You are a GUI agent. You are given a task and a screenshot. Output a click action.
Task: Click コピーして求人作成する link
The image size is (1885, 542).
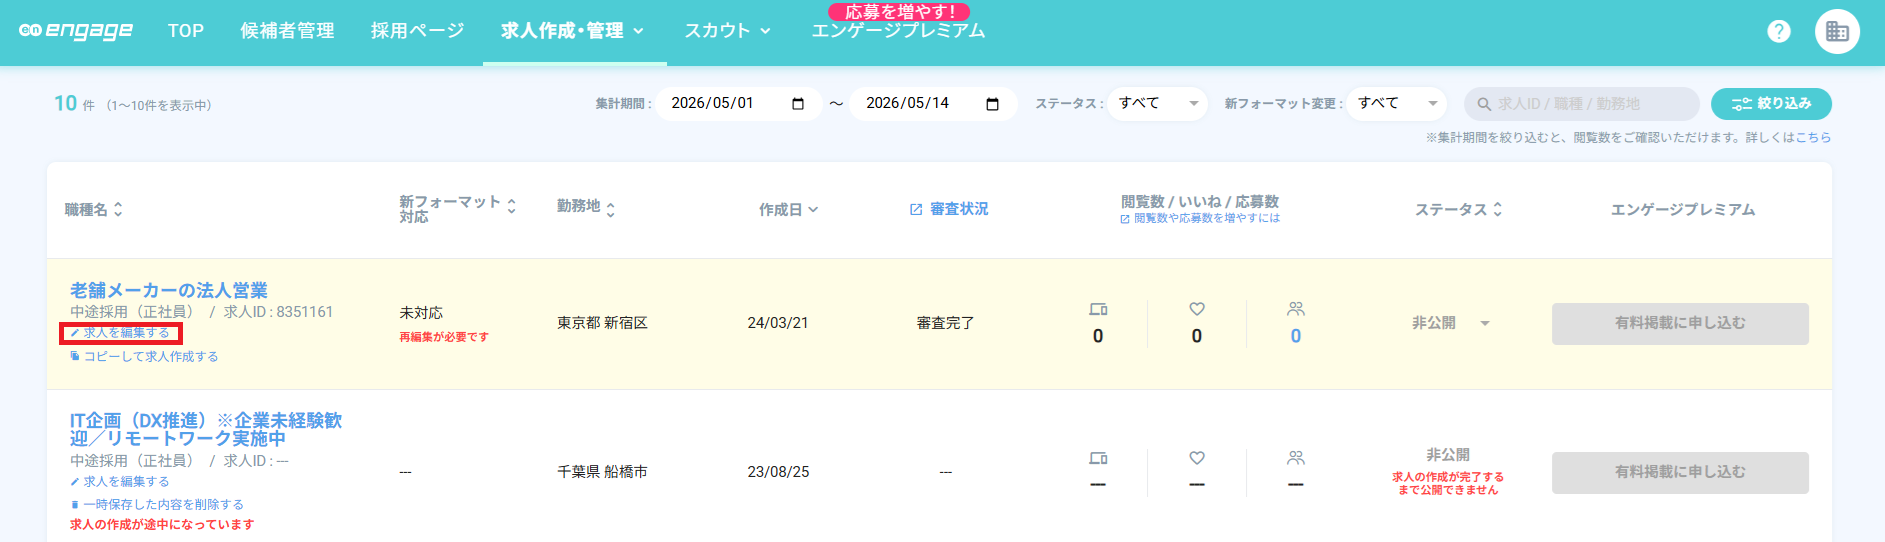pos(144,356)
